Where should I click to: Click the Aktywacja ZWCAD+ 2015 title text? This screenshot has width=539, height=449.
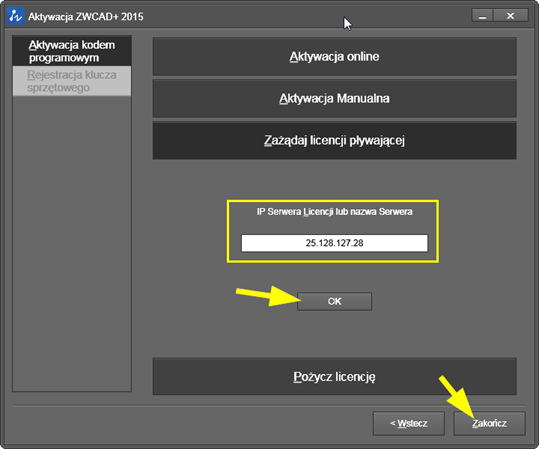[x=86, y=17]
